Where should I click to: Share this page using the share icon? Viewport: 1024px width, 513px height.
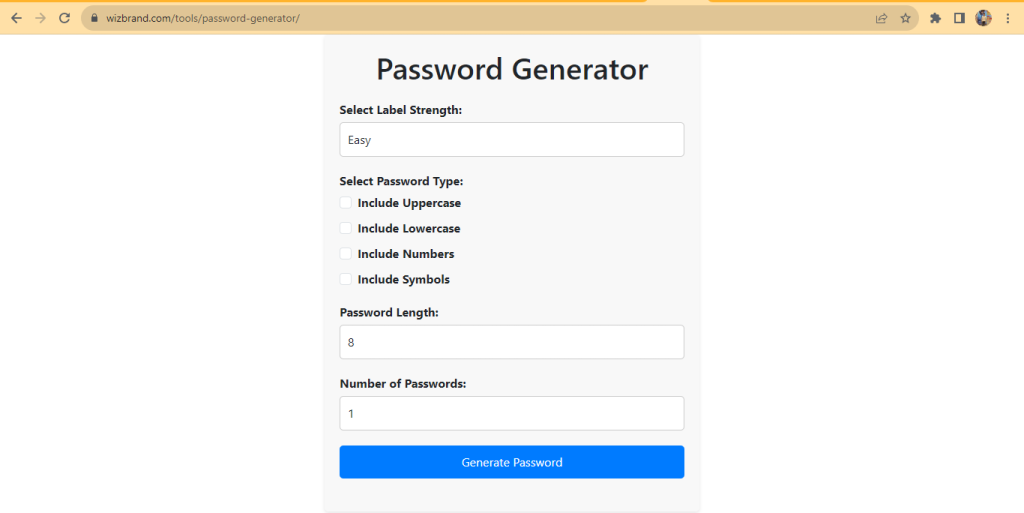[x=881, y=18]
